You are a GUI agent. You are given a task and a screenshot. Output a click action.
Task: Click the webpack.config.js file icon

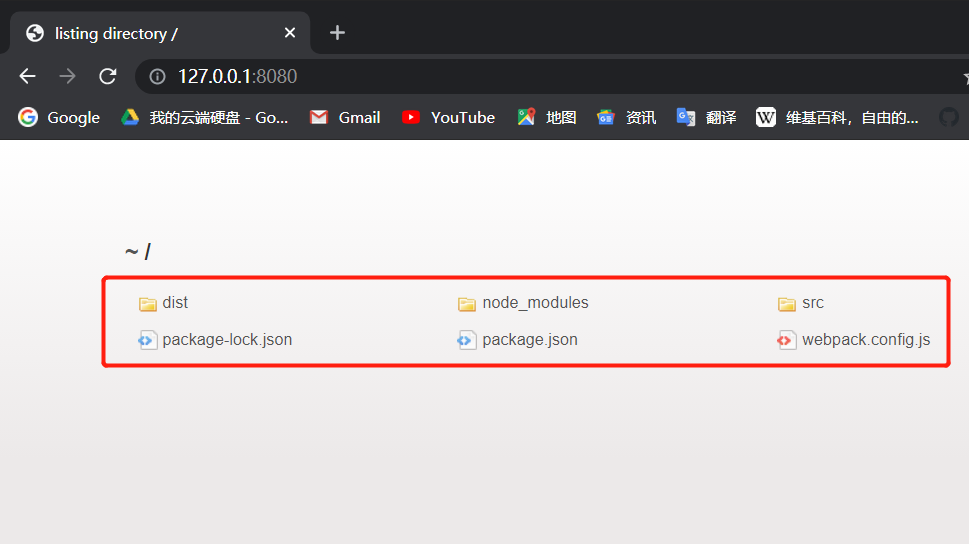coord(786,340)
